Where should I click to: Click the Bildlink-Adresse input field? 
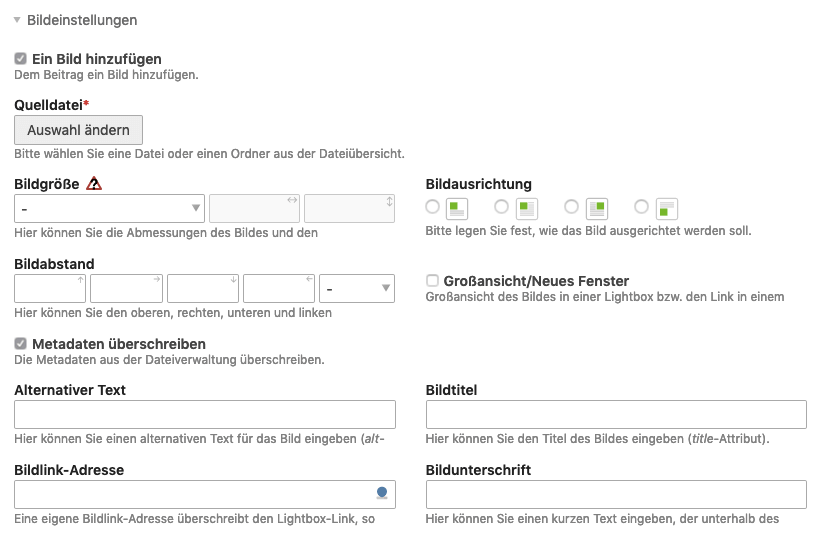204,494
